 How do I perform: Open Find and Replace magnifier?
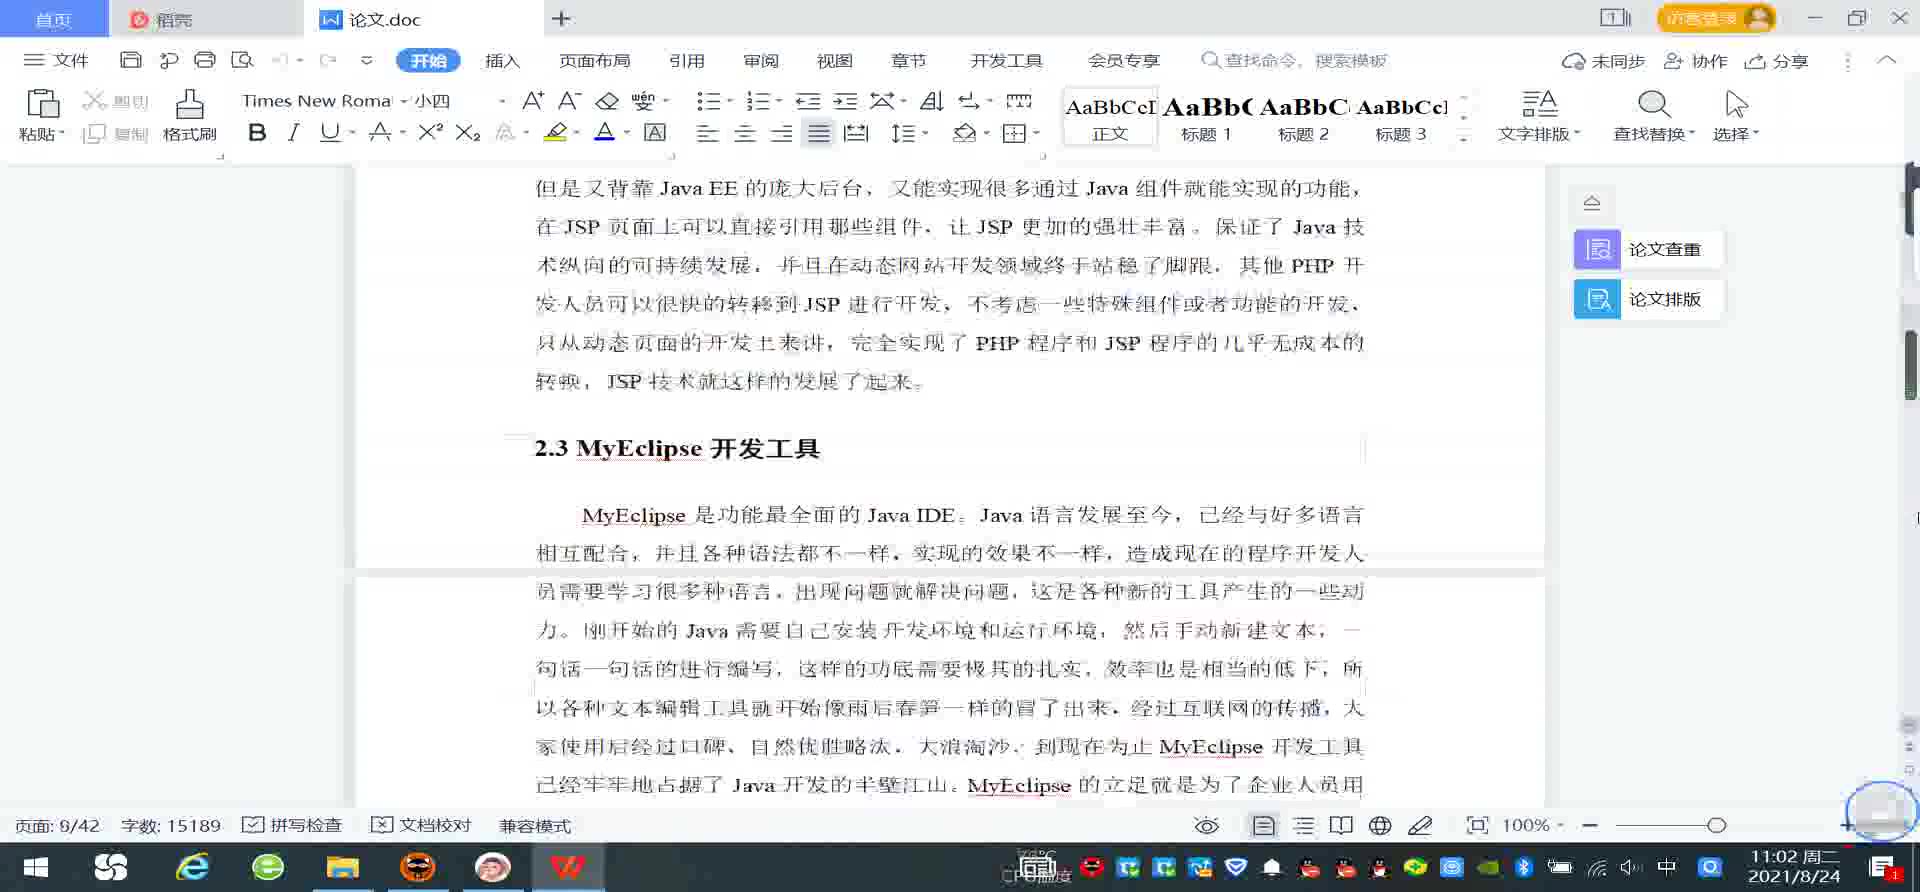point(1654,104)
